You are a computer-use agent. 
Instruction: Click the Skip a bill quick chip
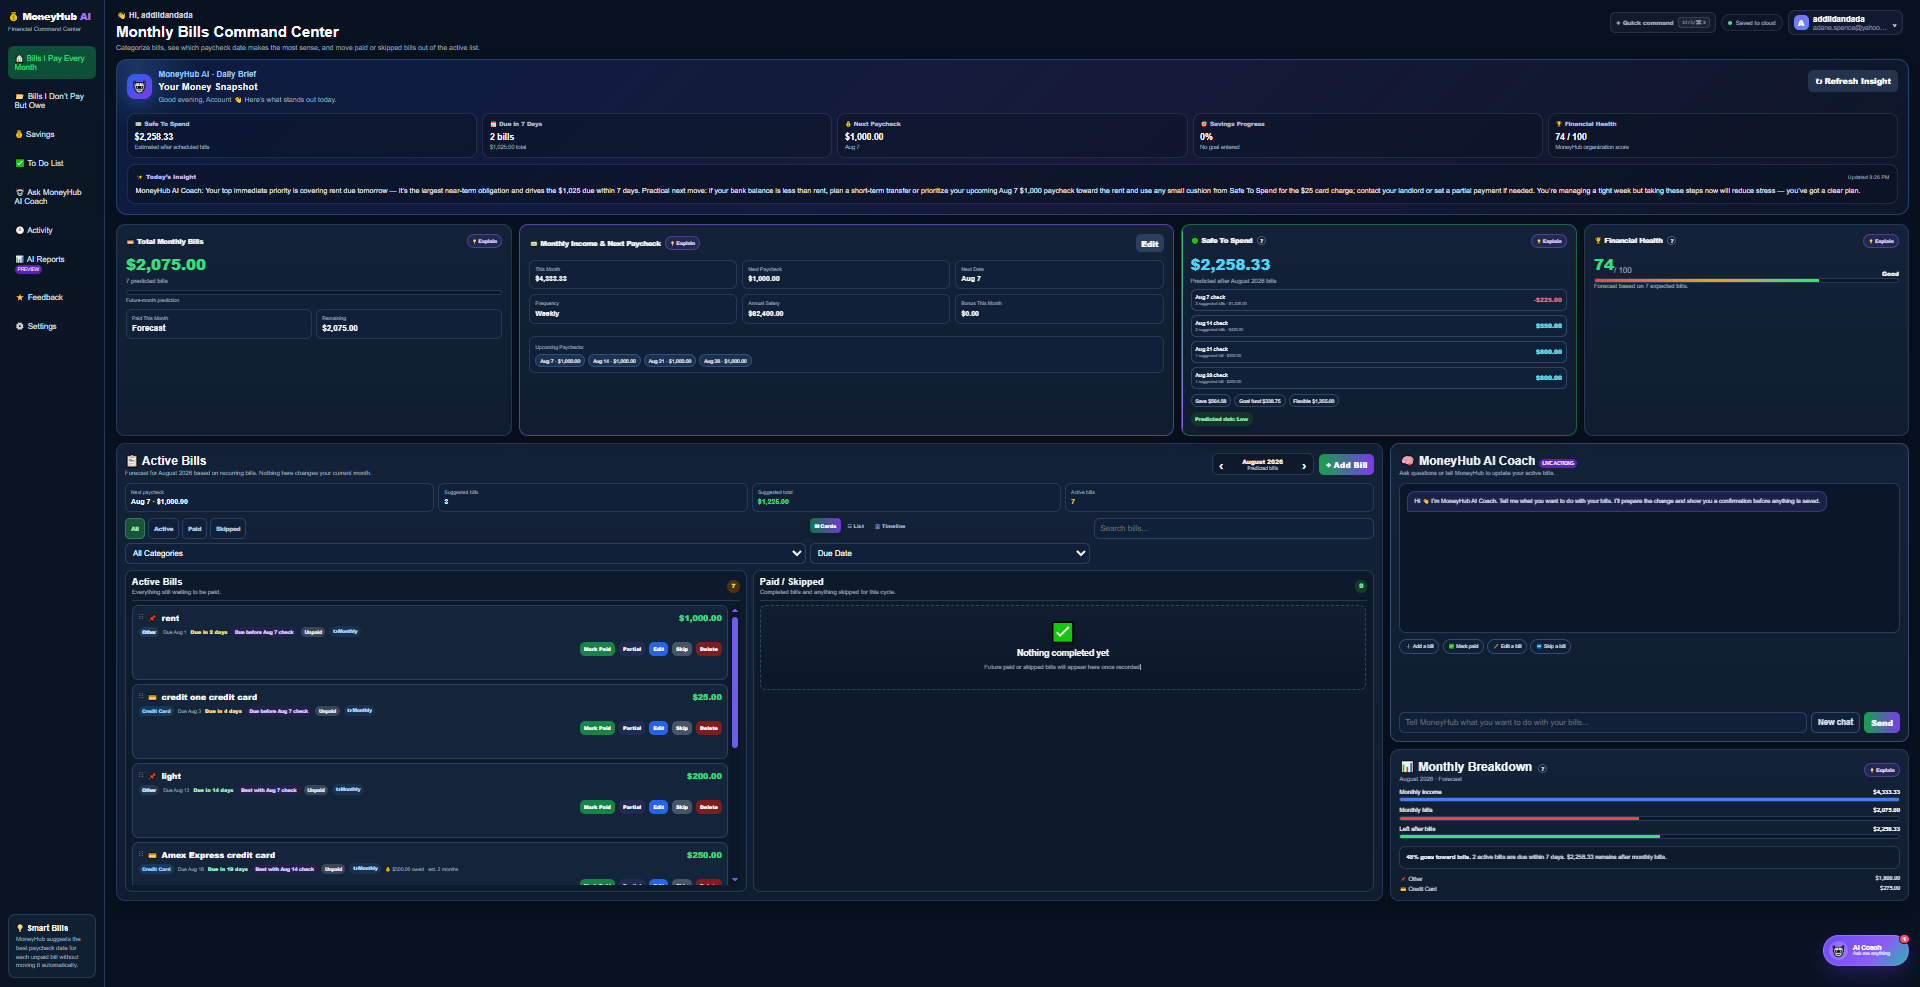pos(1551,646)
